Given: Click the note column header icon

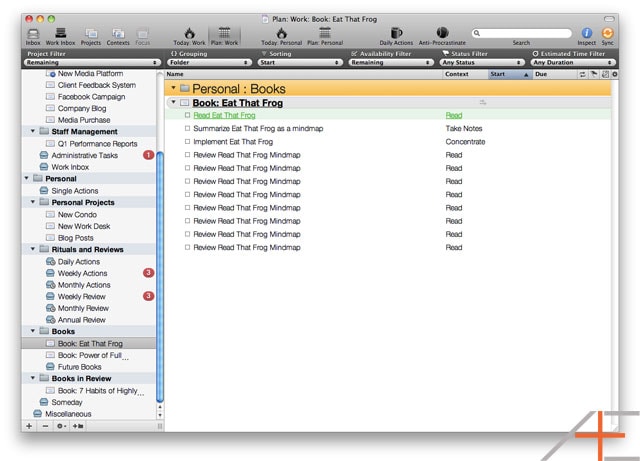Looking at the screenshot, I should click(x=605, y=74).
